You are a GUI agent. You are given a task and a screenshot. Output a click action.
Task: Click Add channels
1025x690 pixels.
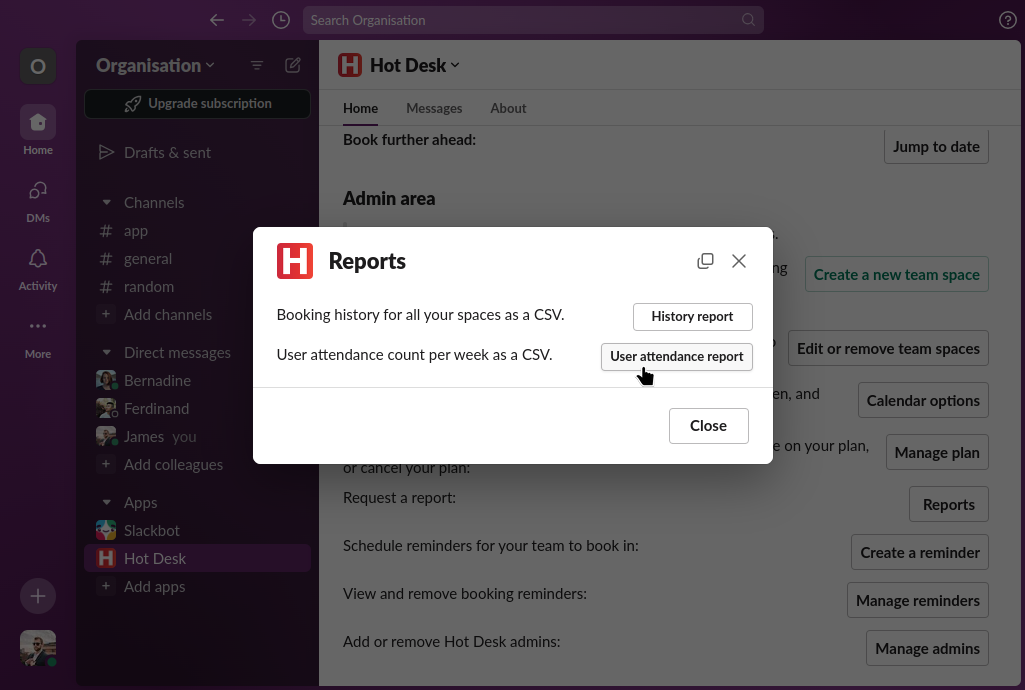point(197,315)
